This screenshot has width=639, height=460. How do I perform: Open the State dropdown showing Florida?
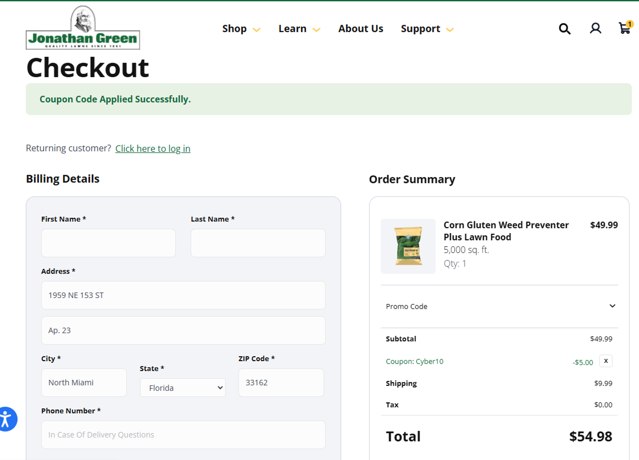pos(183,388)
